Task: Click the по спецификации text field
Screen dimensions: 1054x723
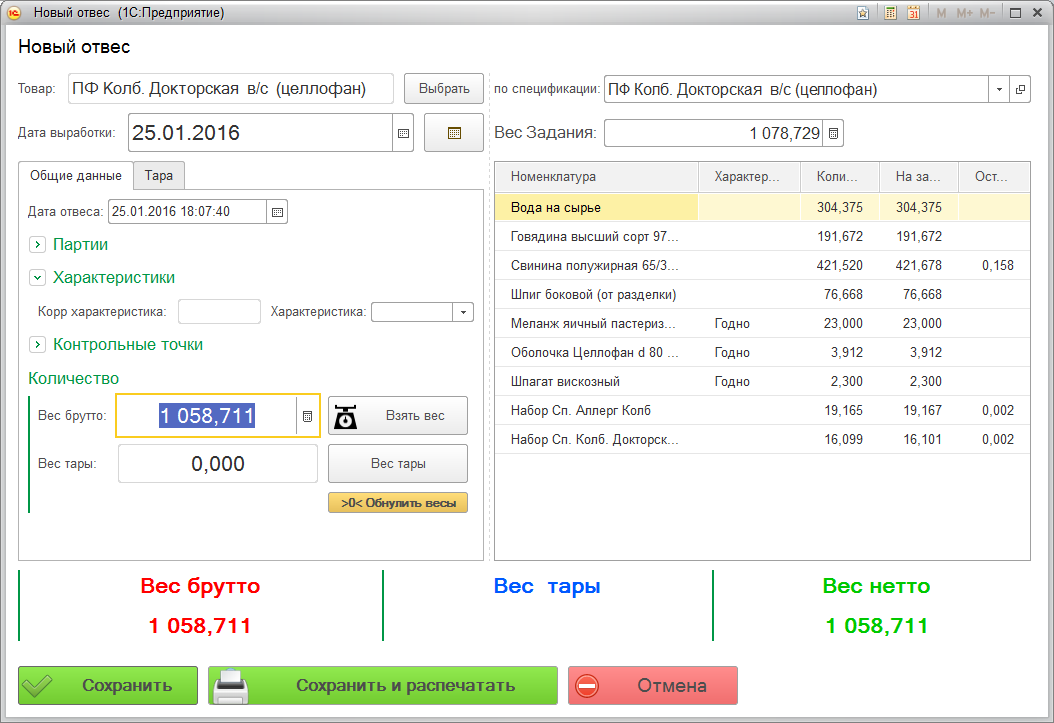Action: [797, 89]
